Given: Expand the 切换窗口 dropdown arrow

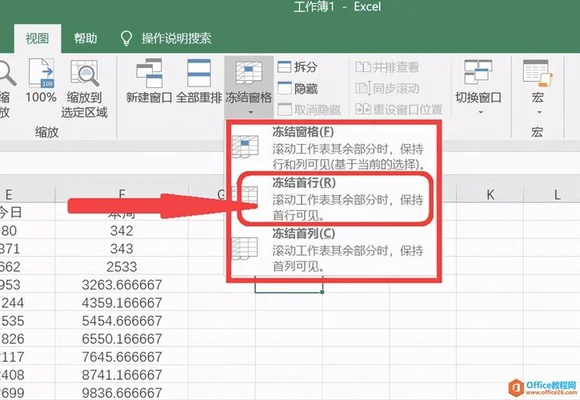Looking at the screenshot, I should pyautogui.click(x=480, y=112).
